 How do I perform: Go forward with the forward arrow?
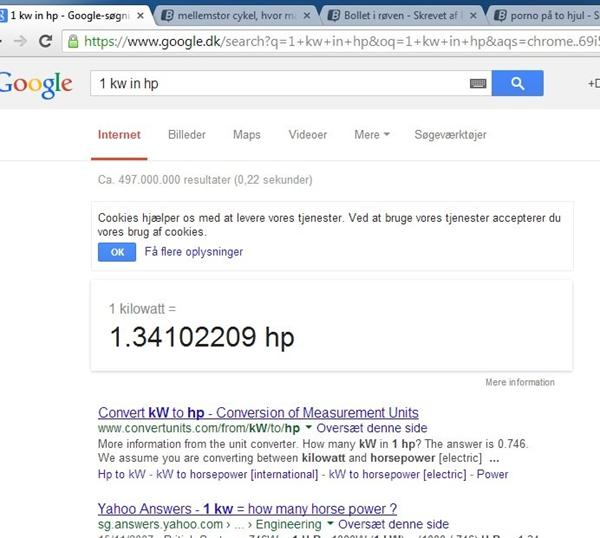[20, 41]
